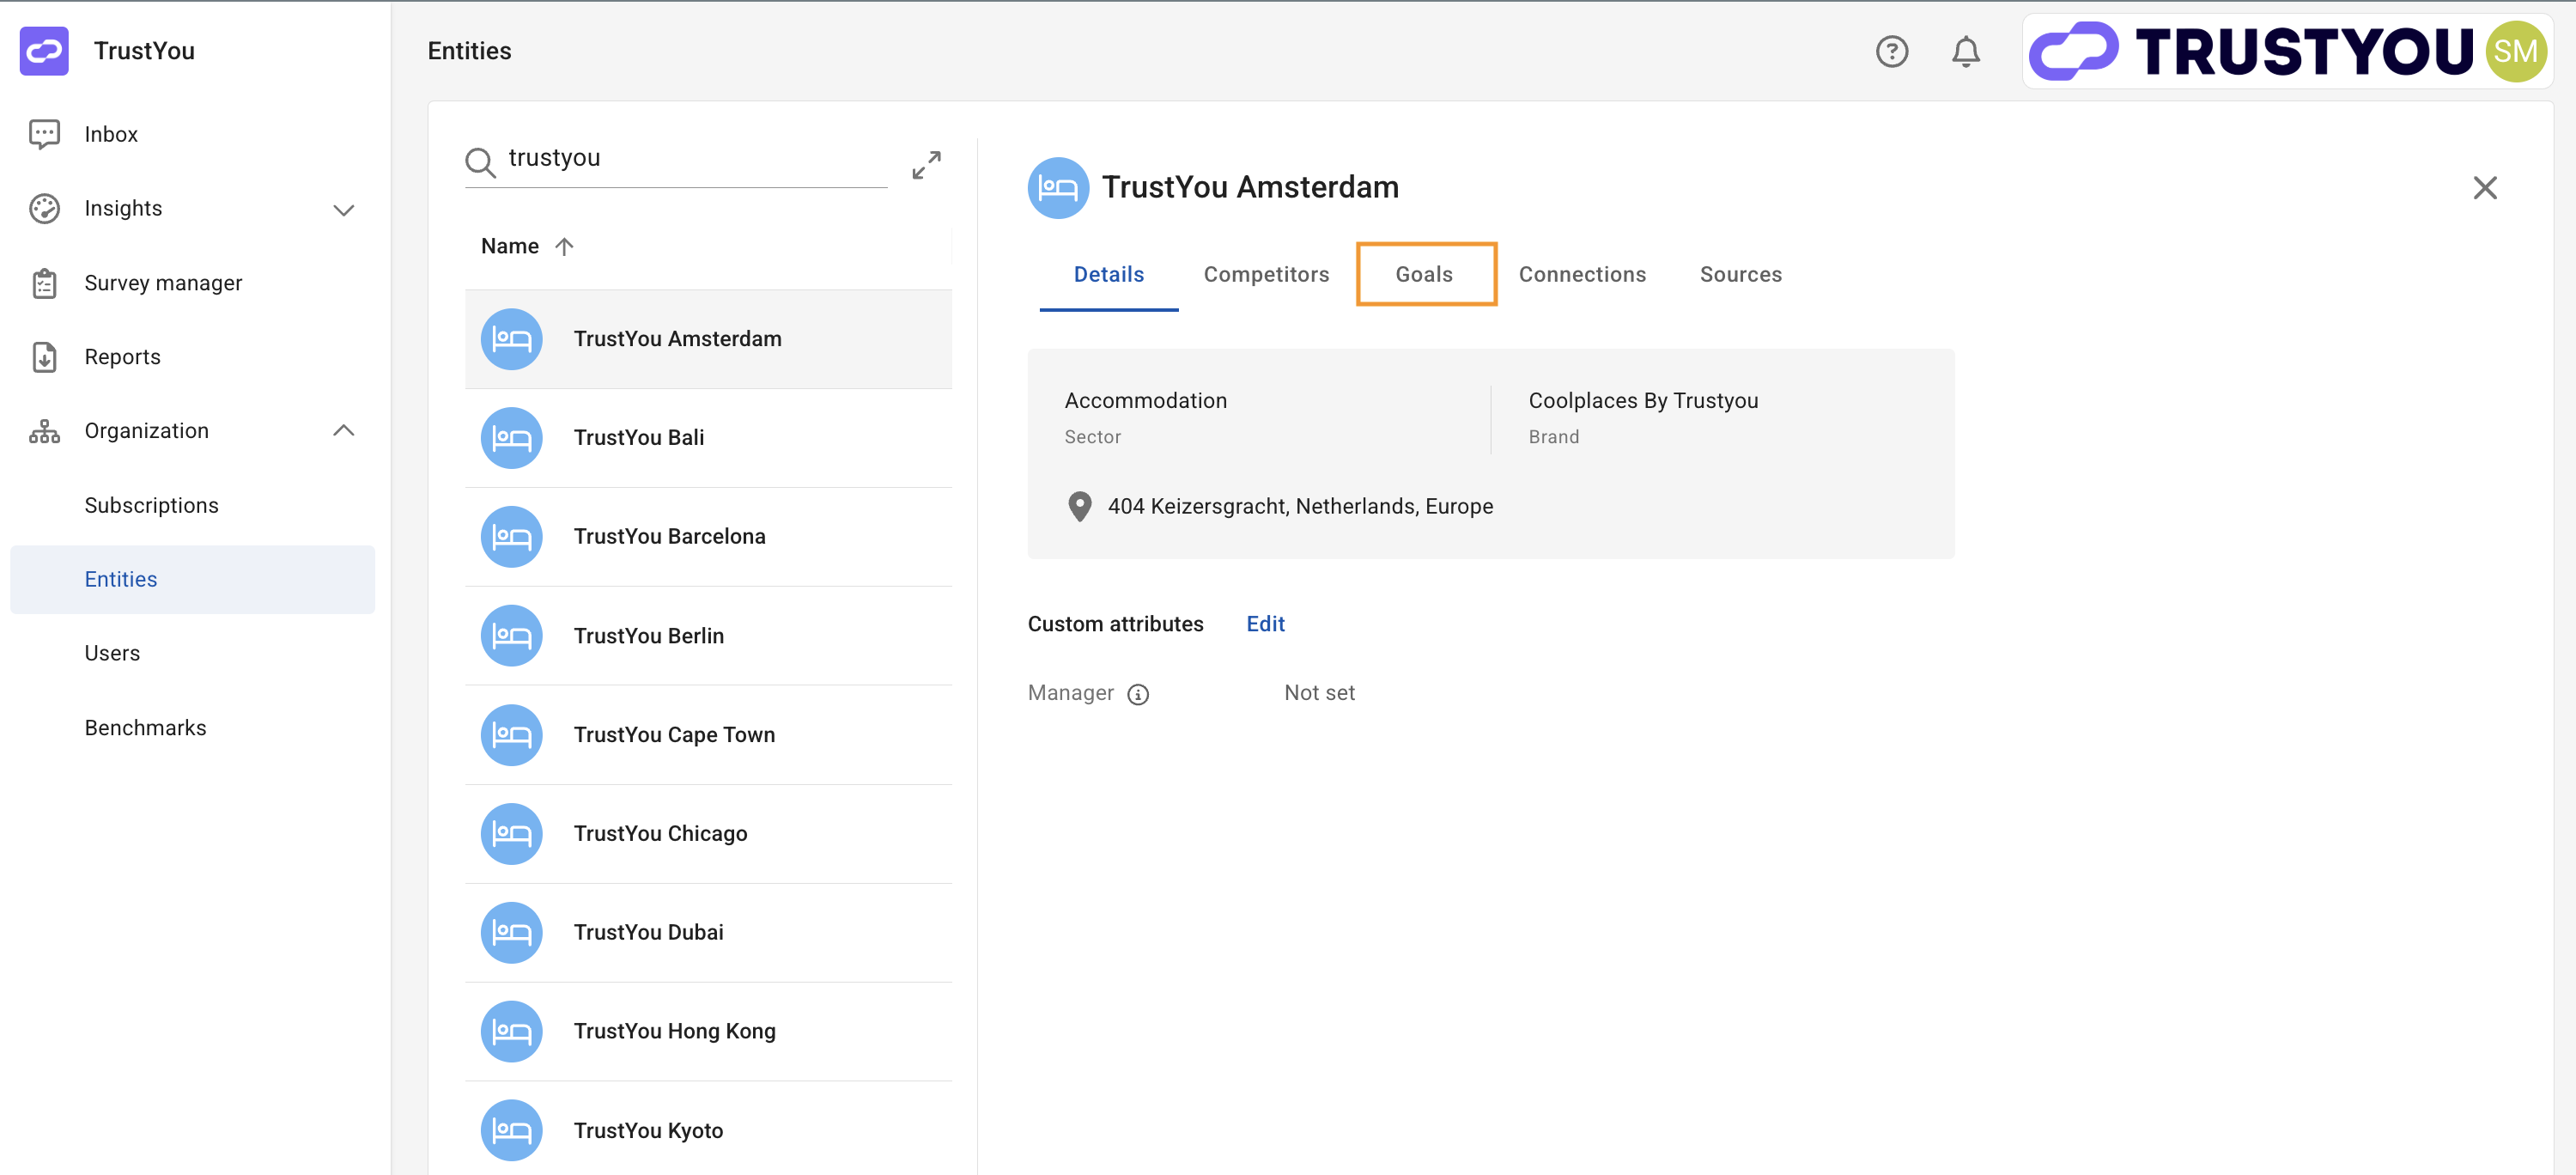This screenshot has width=2576, height=1175.
Task: Click the bed icon in entity detail header
Action: 1058,188
